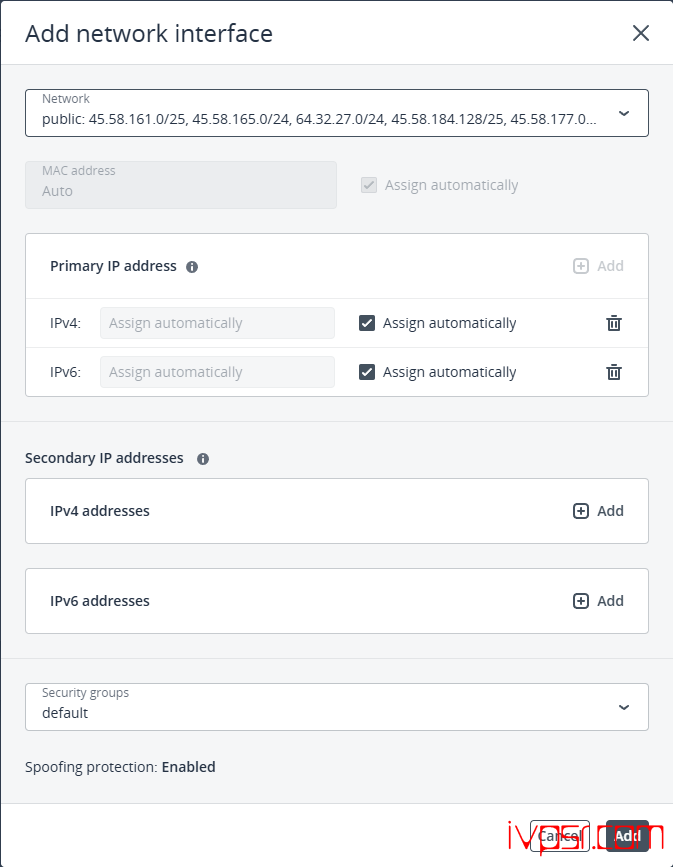This screenshot has width=673, height=867.
Task: Click the Cancel button
Action: click(560, 835)
